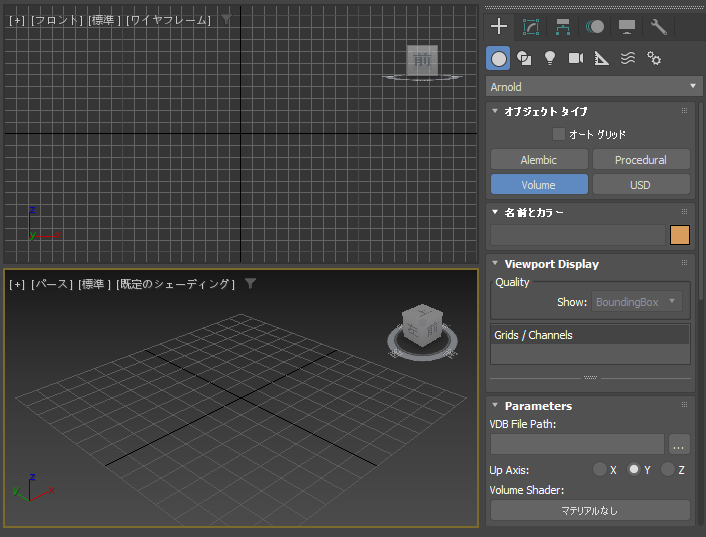
Task: Select the Lights category icon
Action: [x=550, y=58]
